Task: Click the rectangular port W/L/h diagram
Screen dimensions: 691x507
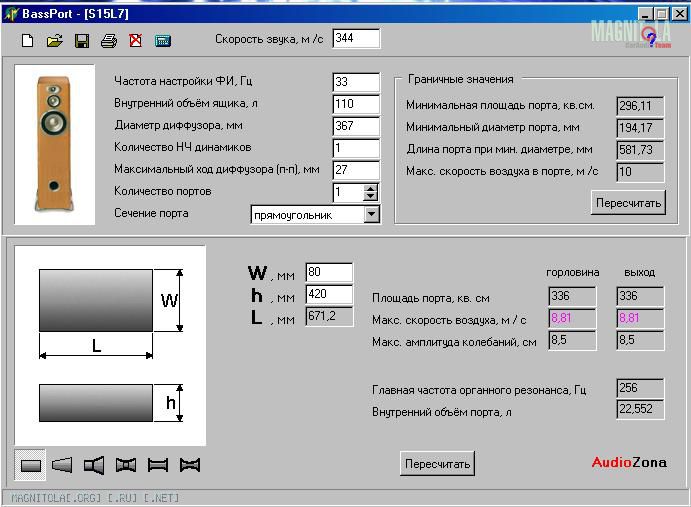Action: (110, 346)
